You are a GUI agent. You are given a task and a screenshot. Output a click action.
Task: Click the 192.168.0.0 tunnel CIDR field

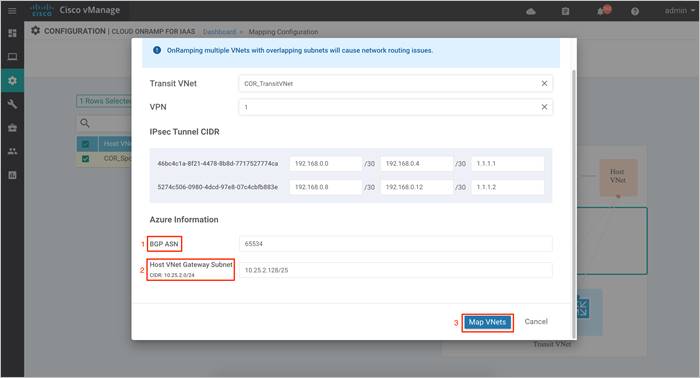325,164
